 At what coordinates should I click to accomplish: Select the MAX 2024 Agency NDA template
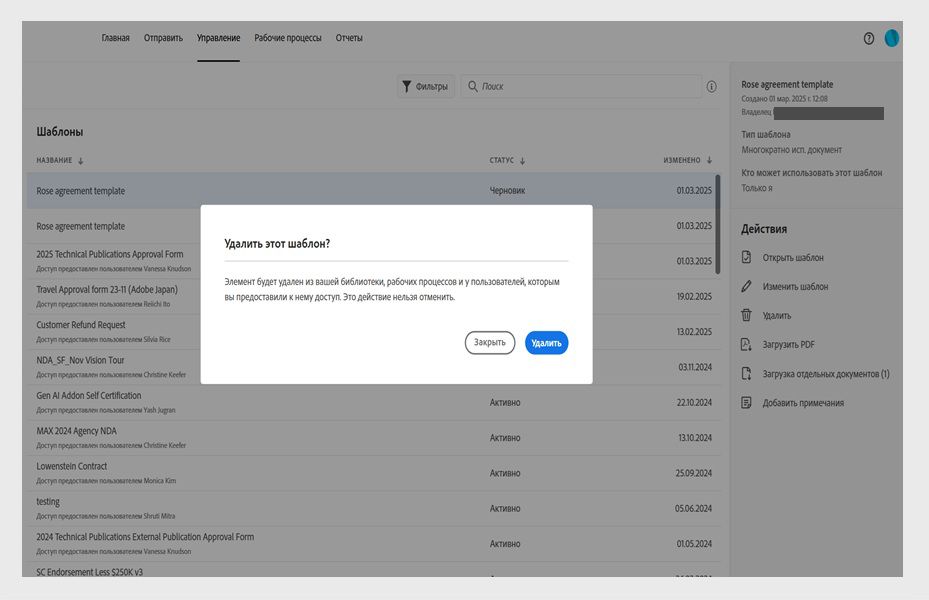click(x=373, y=438)
